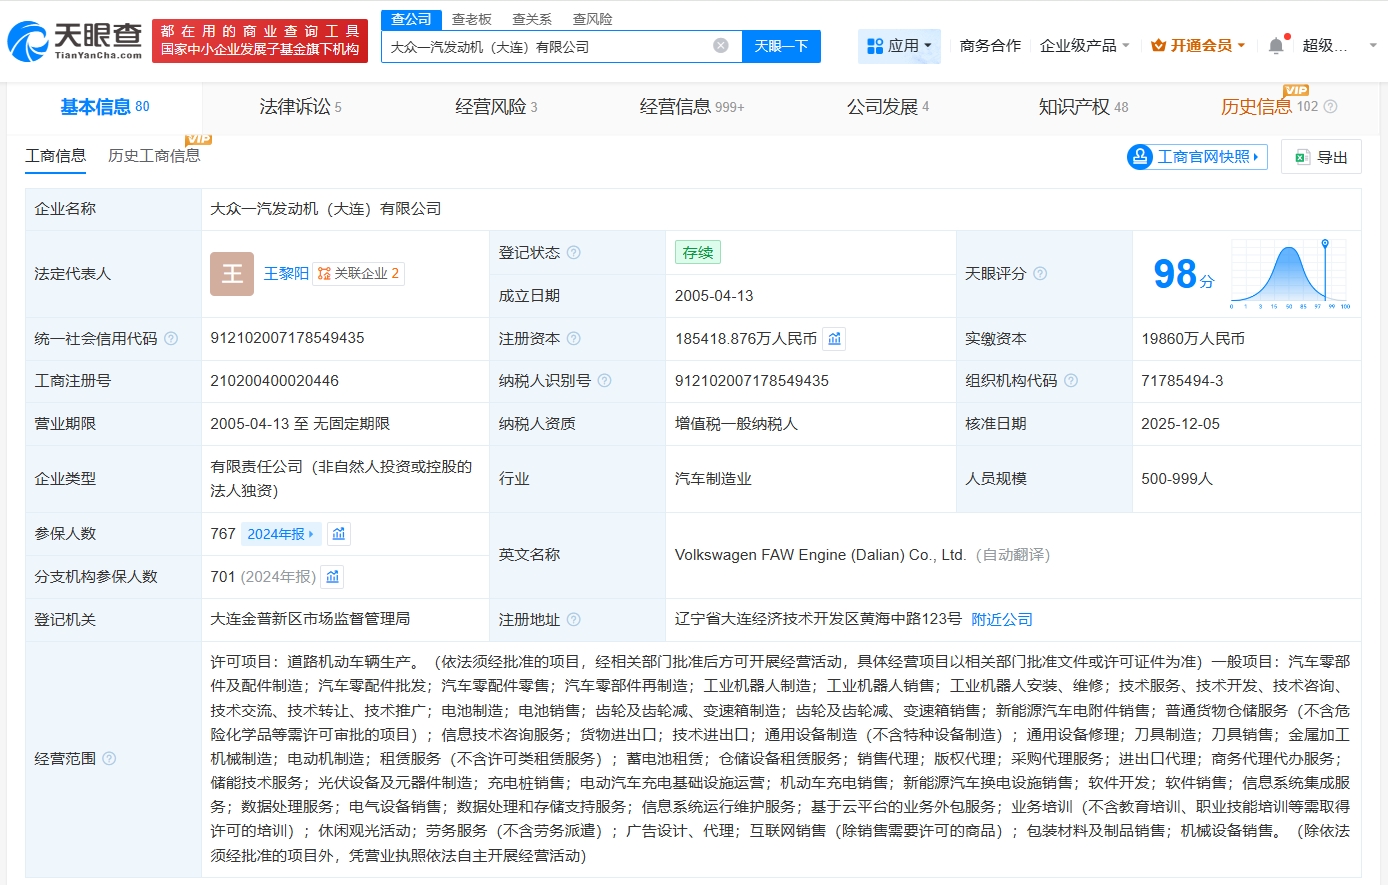Open legal representative 王黎阳 link
The image size is (1388, 885).
(x=286, y=274)
